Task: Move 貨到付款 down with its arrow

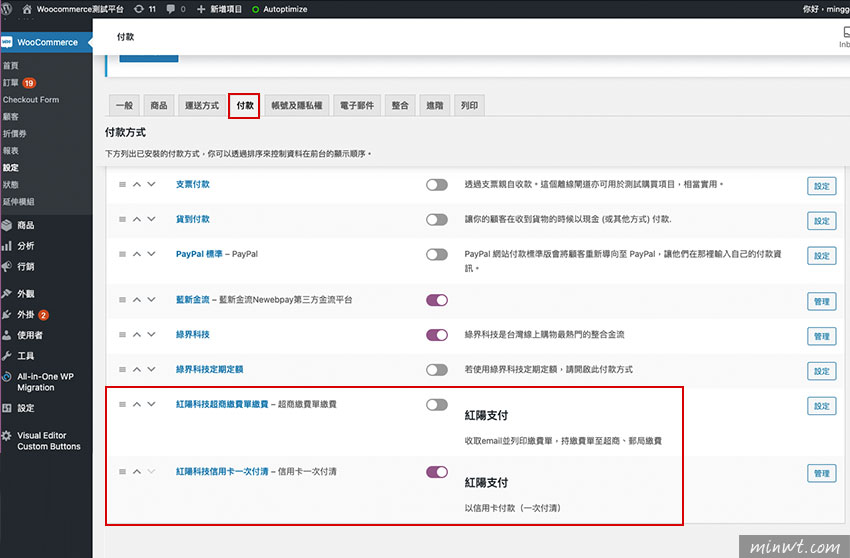Action: (x=151, y=219)
